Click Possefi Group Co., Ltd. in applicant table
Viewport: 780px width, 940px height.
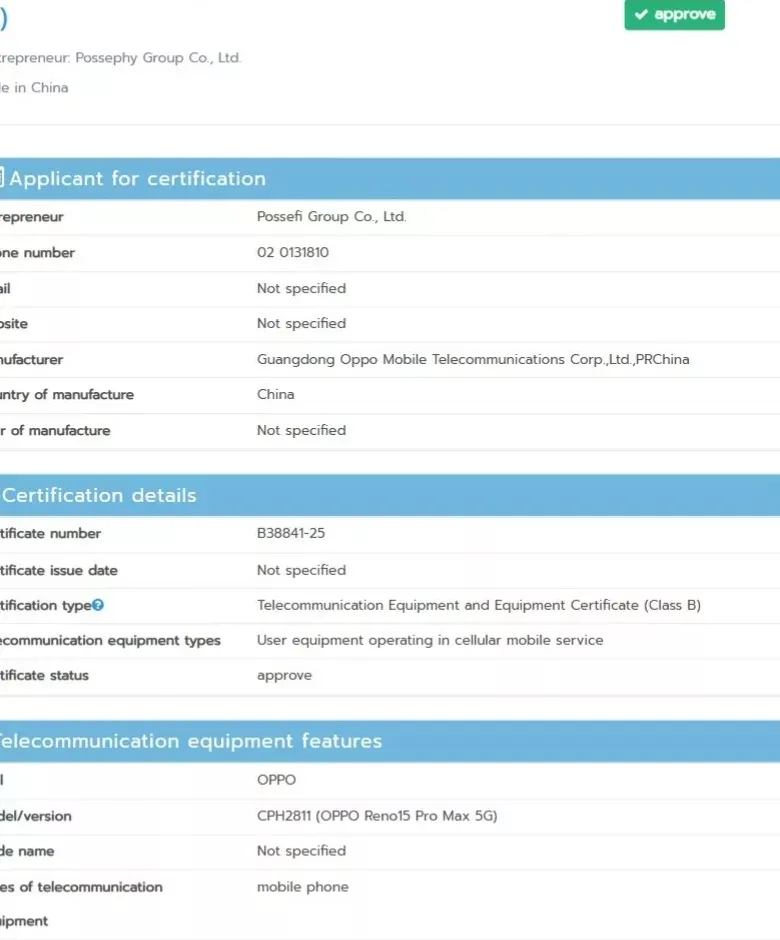pos(332,216)
